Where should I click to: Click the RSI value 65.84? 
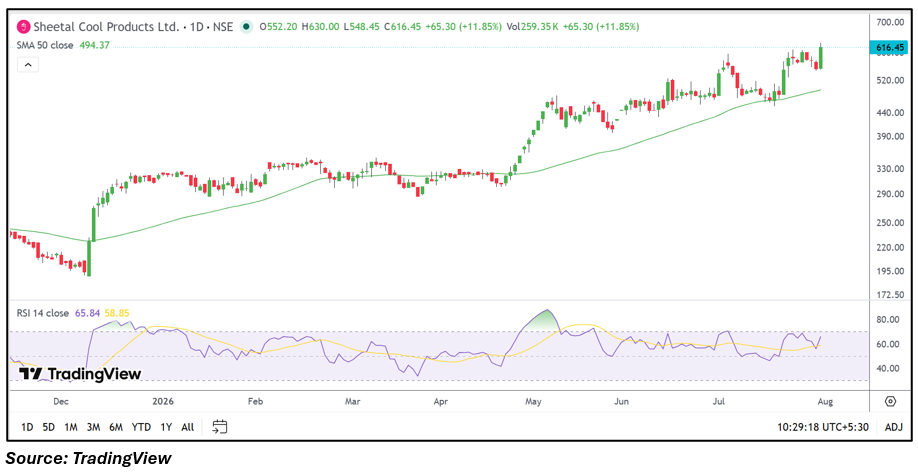click(87, 313)
